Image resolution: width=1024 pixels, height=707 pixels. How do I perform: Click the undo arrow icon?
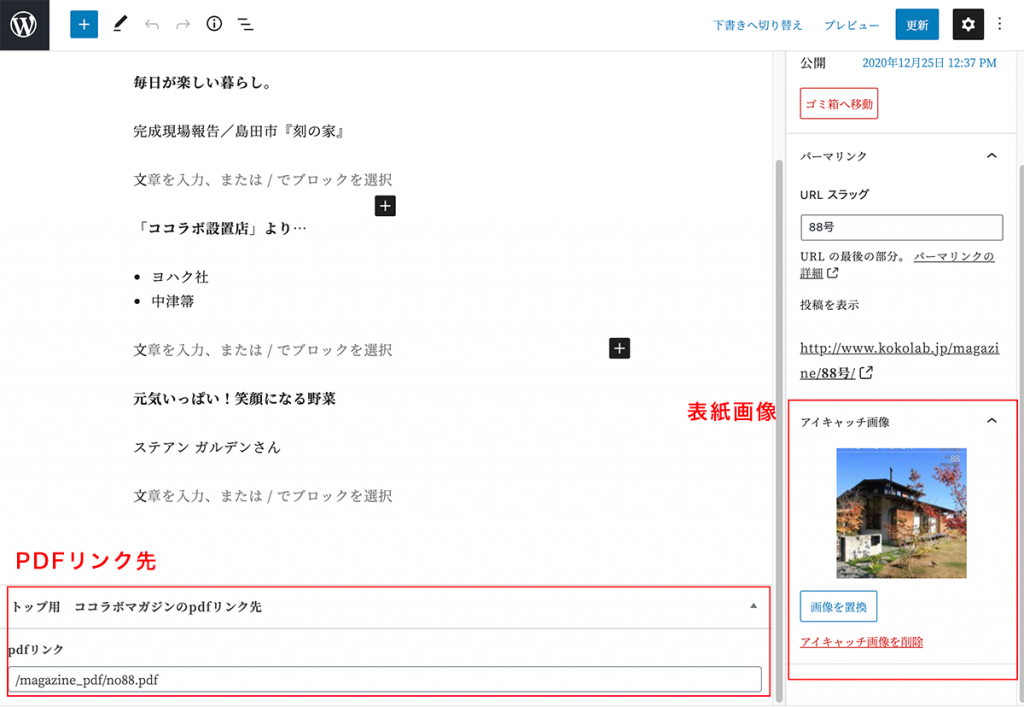(x=152, y=25)
